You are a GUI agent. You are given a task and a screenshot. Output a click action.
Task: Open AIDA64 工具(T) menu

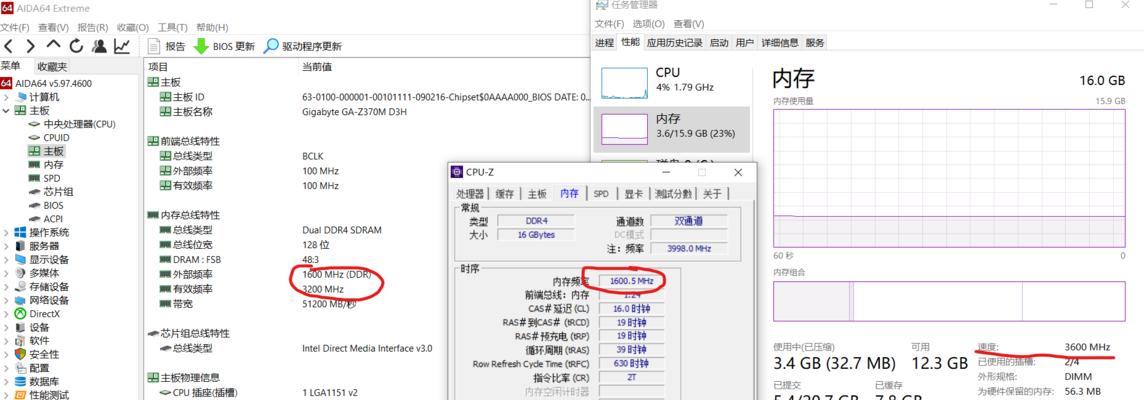click(x=172, y=27)
